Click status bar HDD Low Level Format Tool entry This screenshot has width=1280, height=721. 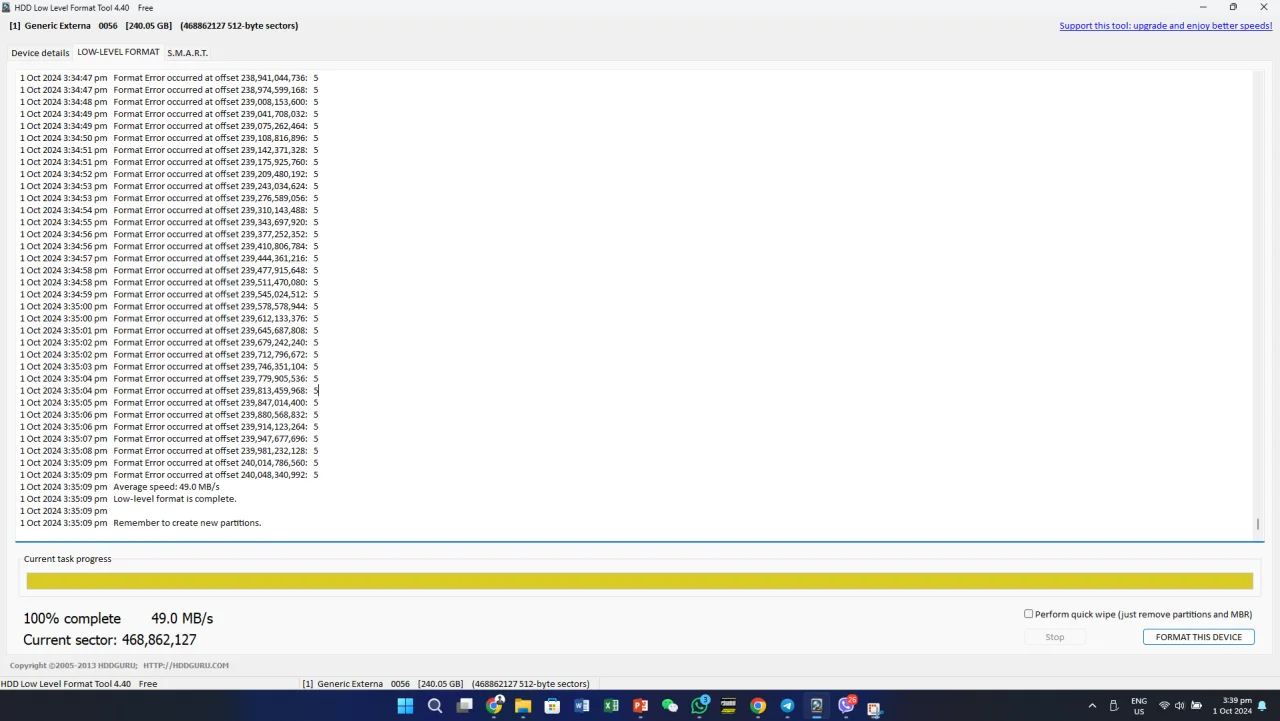coord(79,684)
